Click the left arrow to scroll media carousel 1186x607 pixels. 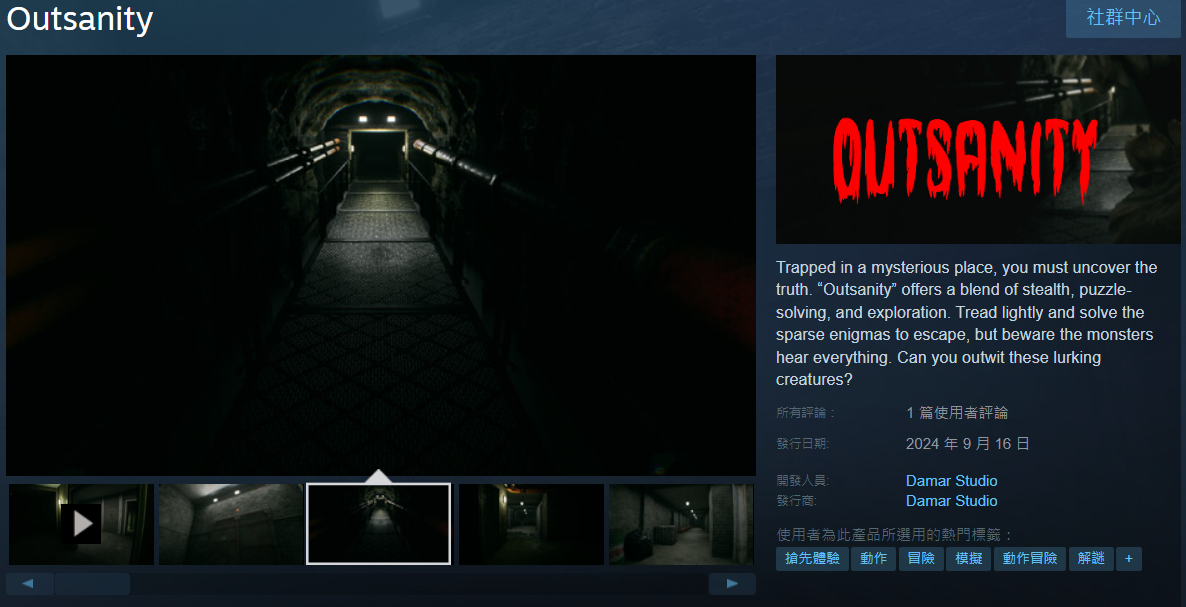pos(29,583)
